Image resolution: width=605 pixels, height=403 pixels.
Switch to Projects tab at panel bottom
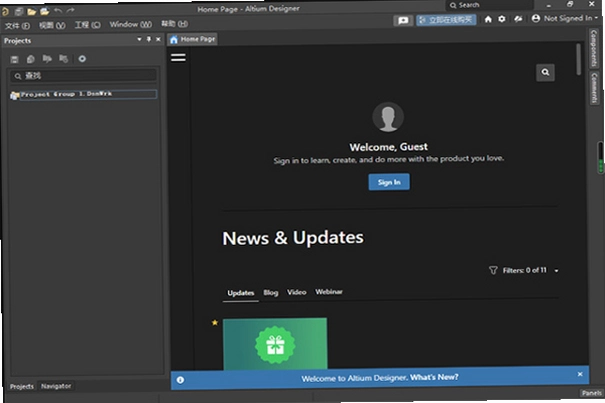pyautogui.click(x=22, y=386)
